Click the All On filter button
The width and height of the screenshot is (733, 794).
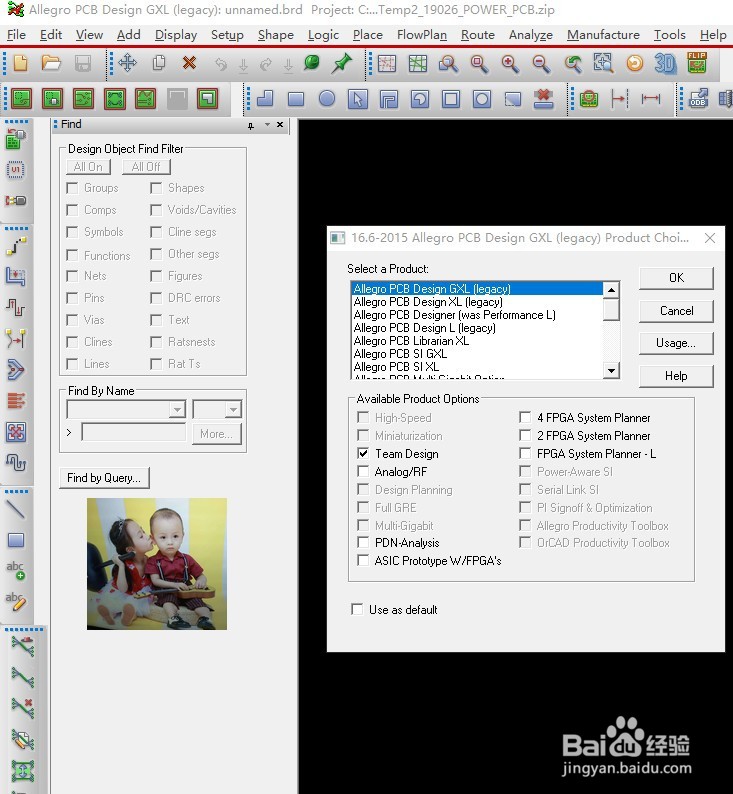click(88, 167)
